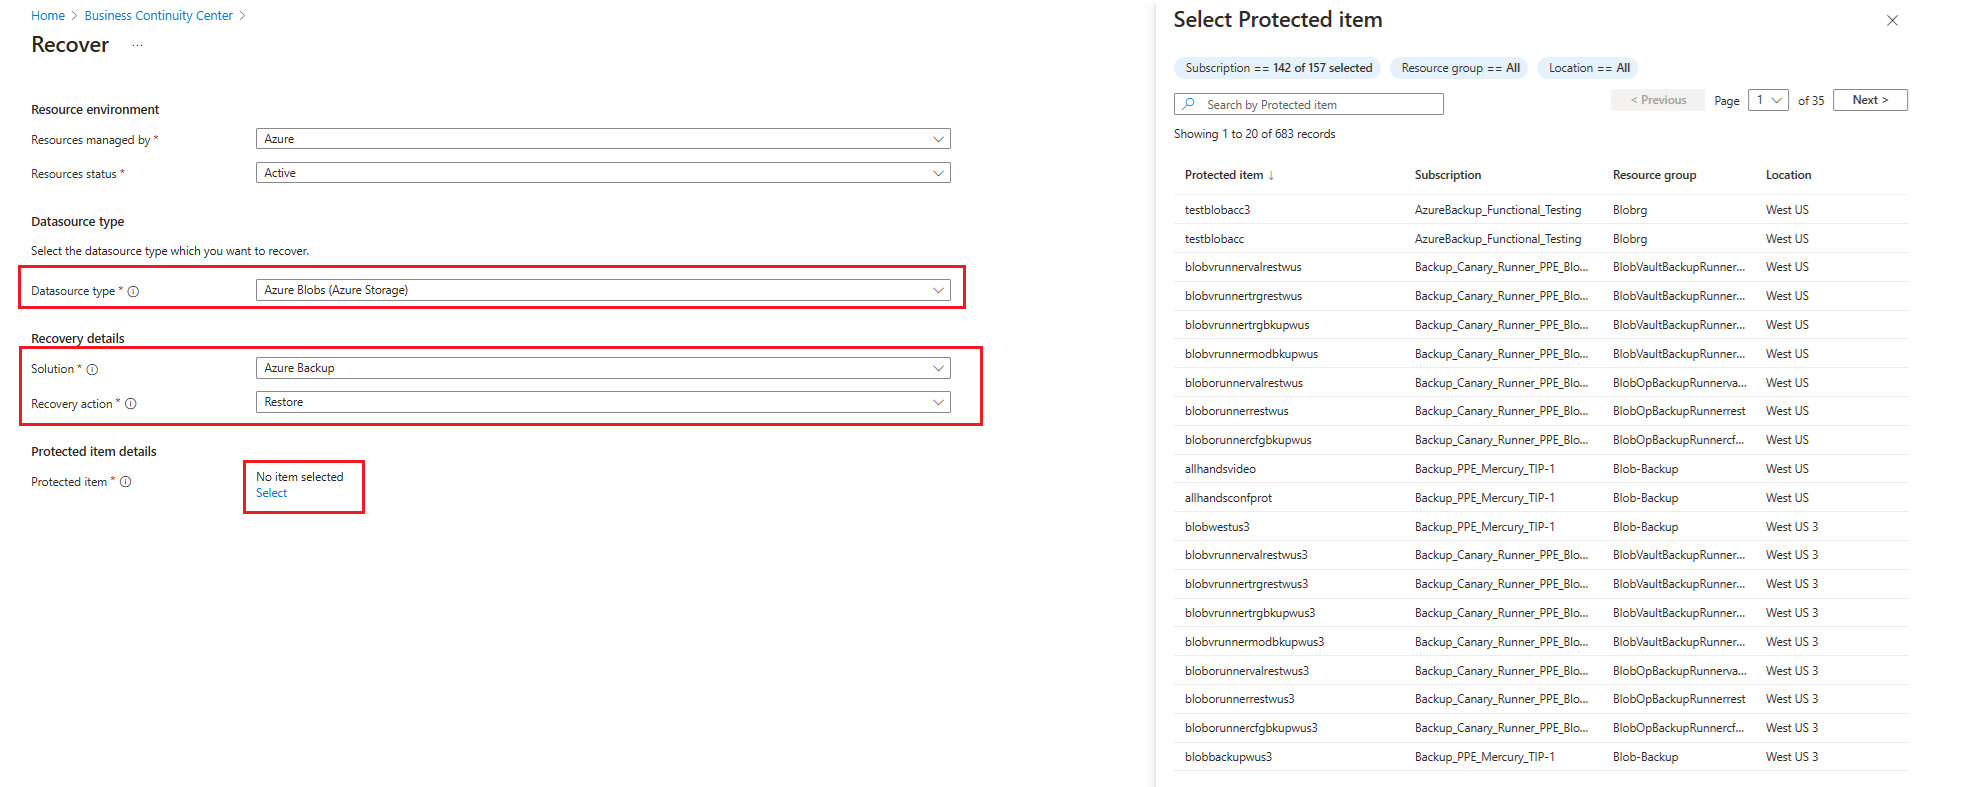Select the testblobacc3 protected item row
The image size is (1964, 787).
tap(1540, 210)
